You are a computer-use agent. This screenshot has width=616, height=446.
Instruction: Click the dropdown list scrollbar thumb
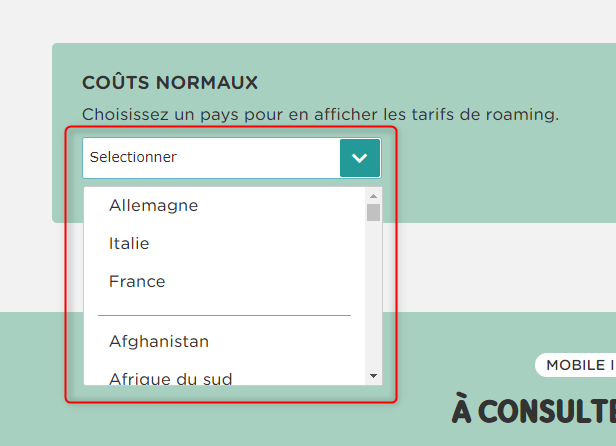(x=374, y=212)
